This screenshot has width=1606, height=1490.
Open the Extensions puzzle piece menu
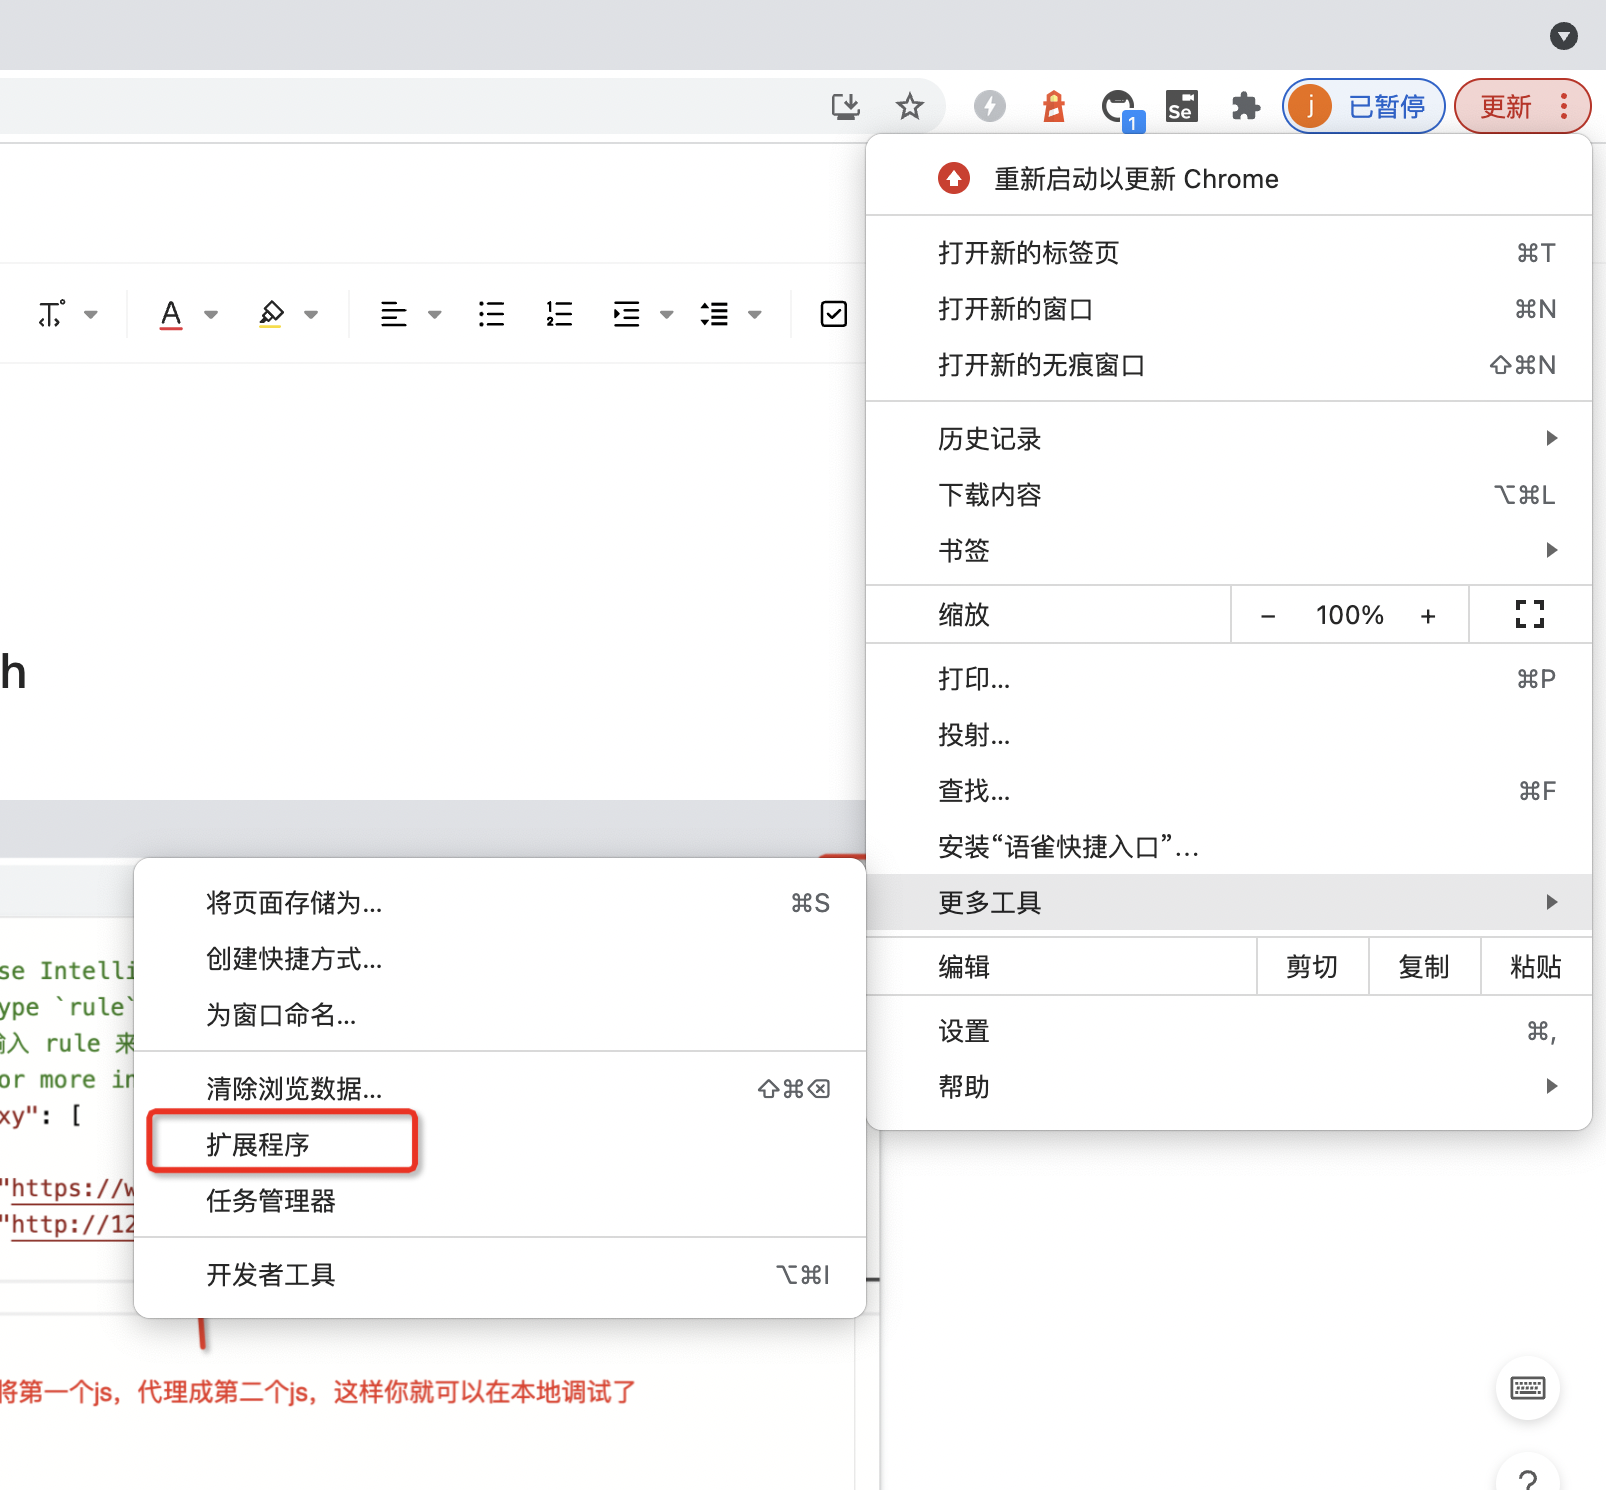pyautogui.click(x=1245, y=106)
